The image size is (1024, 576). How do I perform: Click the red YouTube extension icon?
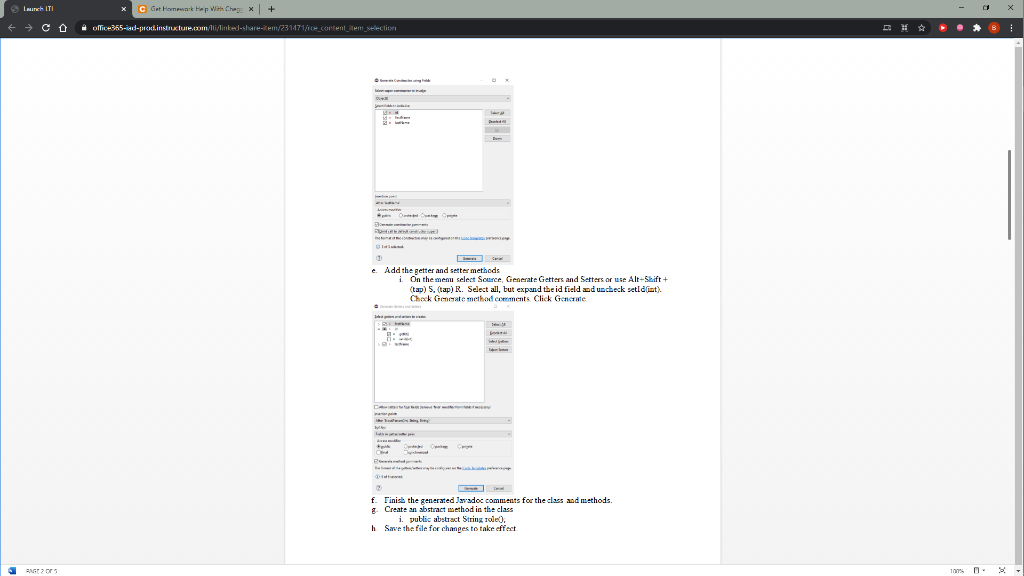coord(943,28)
